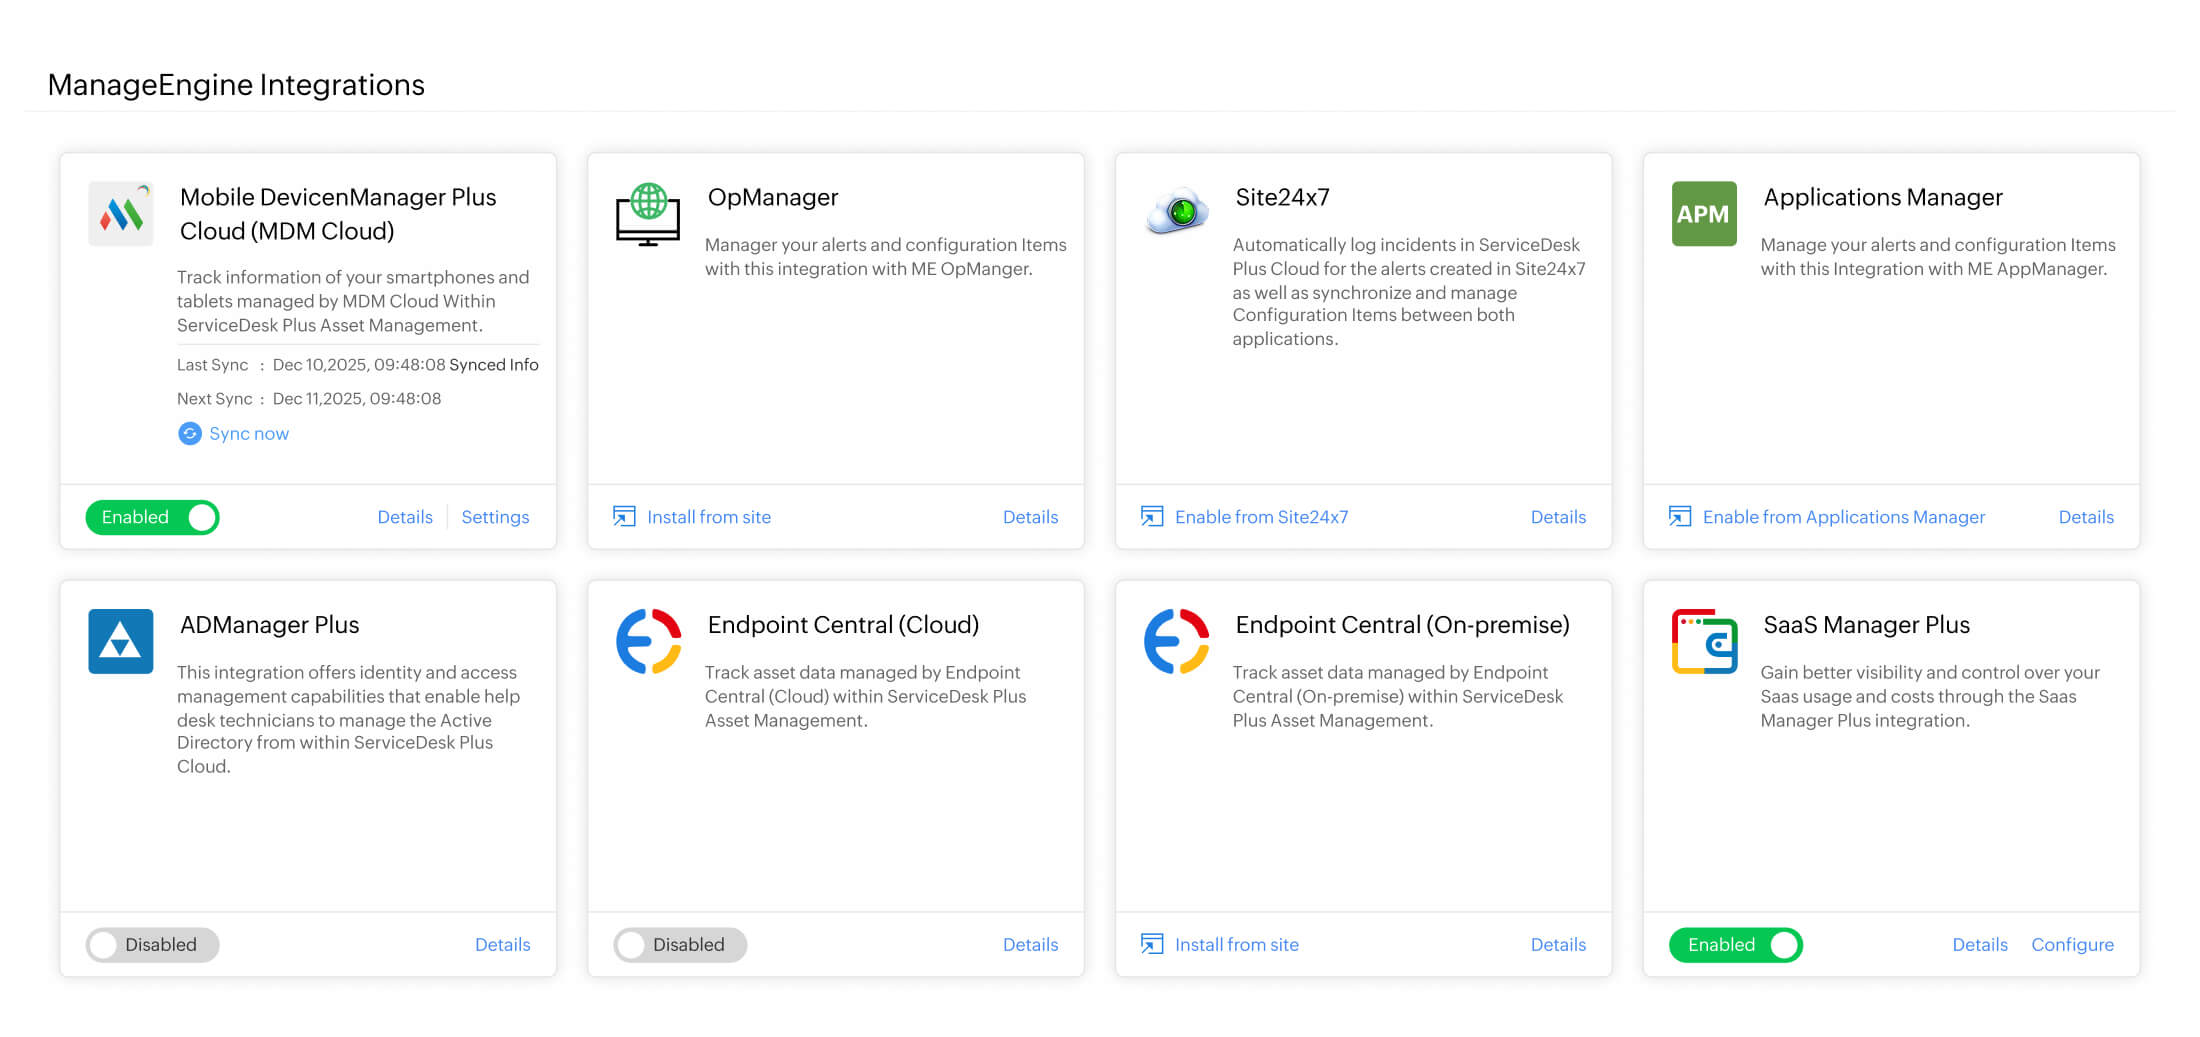Disable the SaaS Manager Plus toggle
Image resolution: width=2200 pixels, height=1037 pixels.
[1735, 944]
